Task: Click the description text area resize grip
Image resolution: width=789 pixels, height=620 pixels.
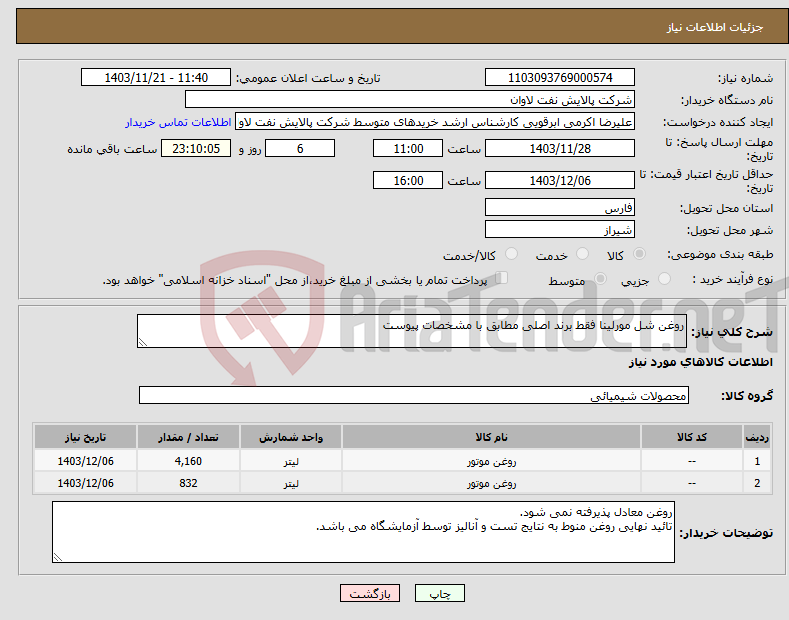Action: pyautogui.click(x=143, y=342)
